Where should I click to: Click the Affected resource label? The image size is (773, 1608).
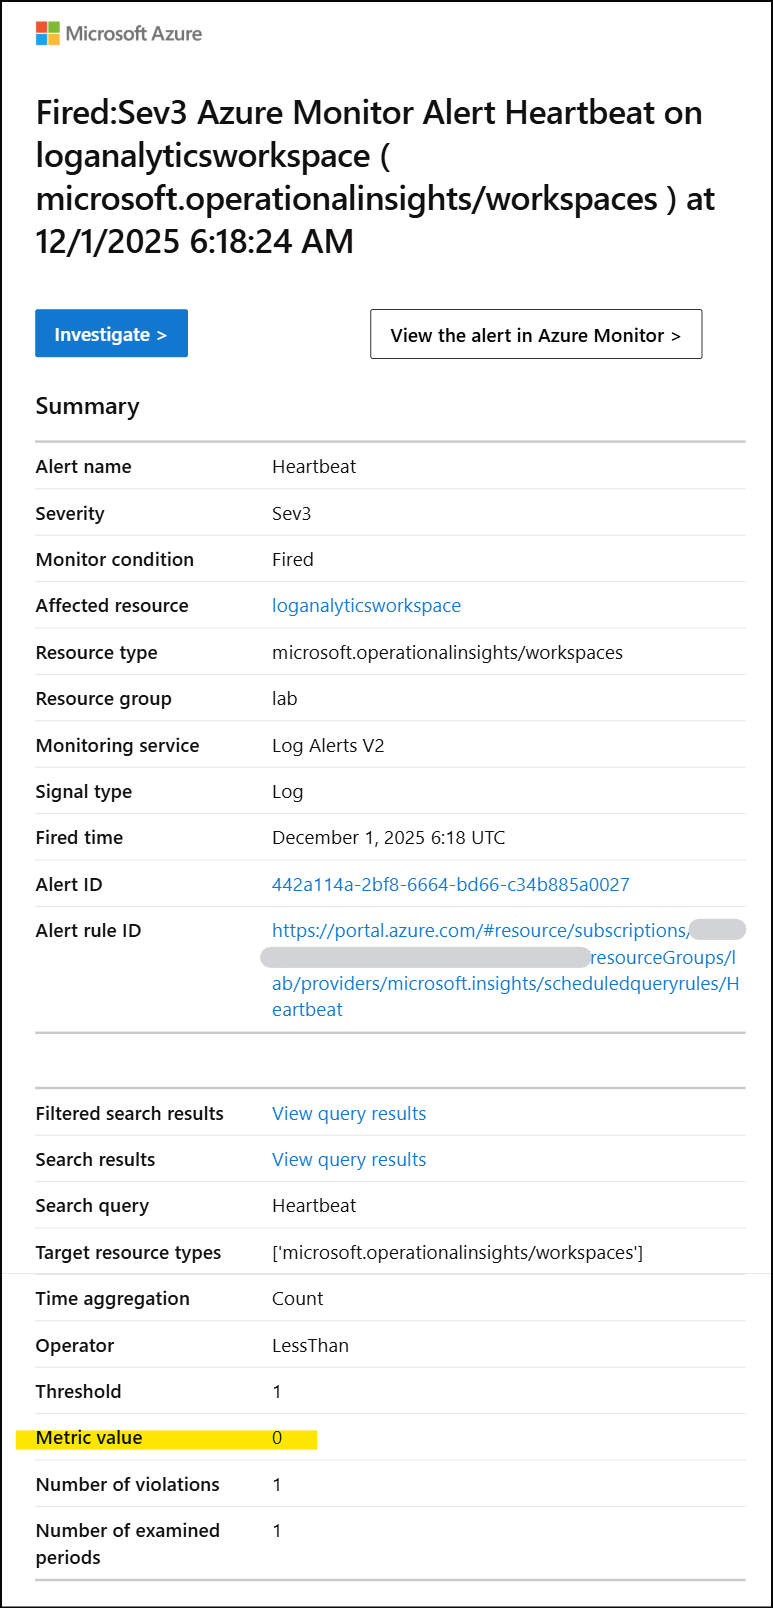point(112,606)
